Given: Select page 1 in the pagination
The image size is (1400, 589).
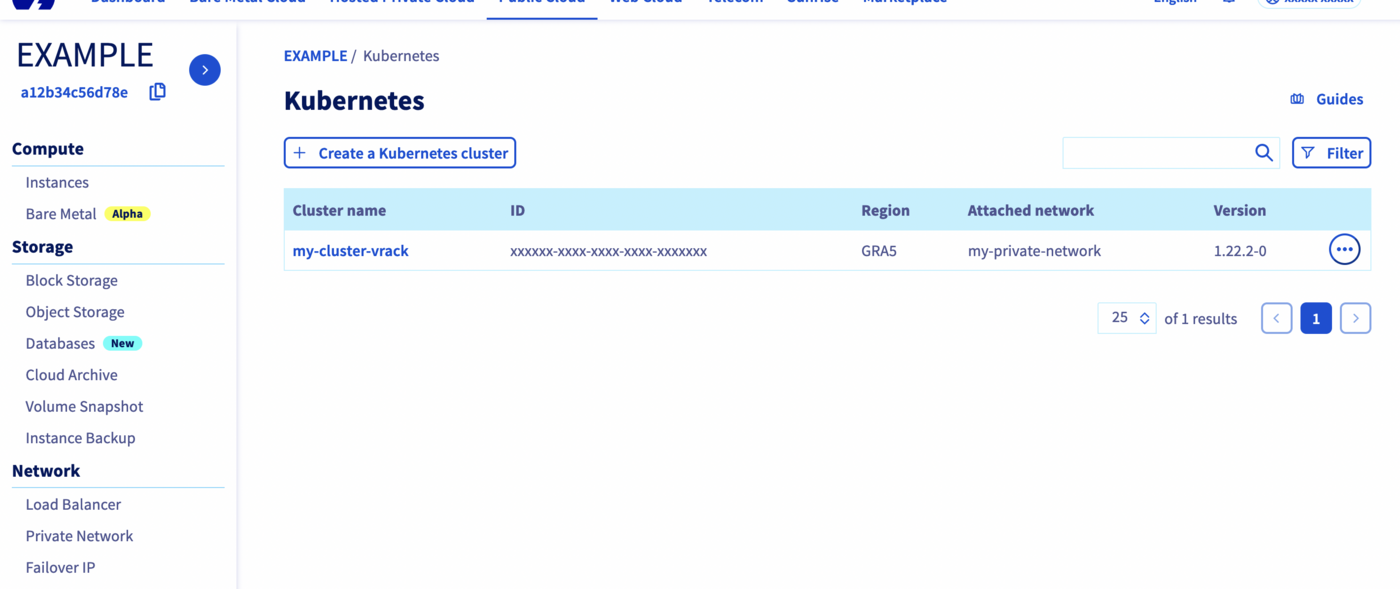Looking at the screenshot, I should 1316,317.
